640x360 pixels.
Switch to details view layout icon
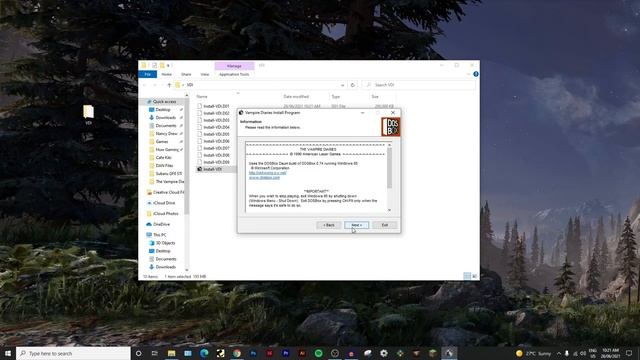click(x=467, y=276)
